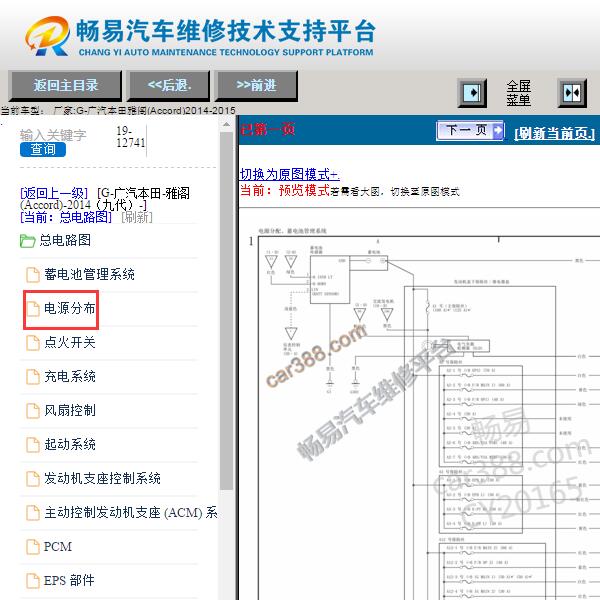Open 主动控制发动机支座 (ACM) entry
600x600 pixels.
130,512
